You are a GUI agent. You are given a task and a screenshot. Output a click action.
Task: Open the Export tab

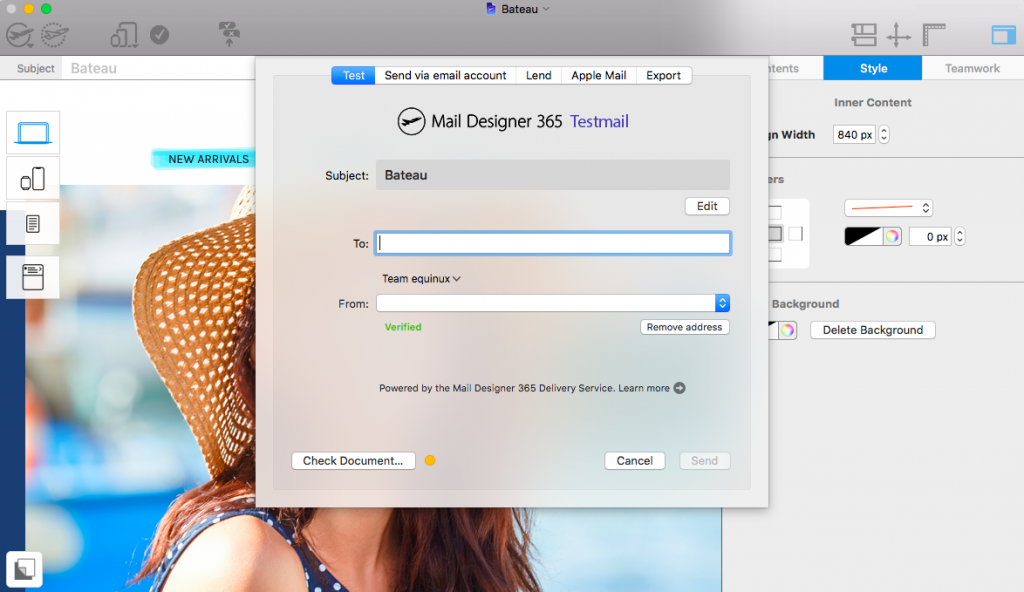tap(664, 75)
